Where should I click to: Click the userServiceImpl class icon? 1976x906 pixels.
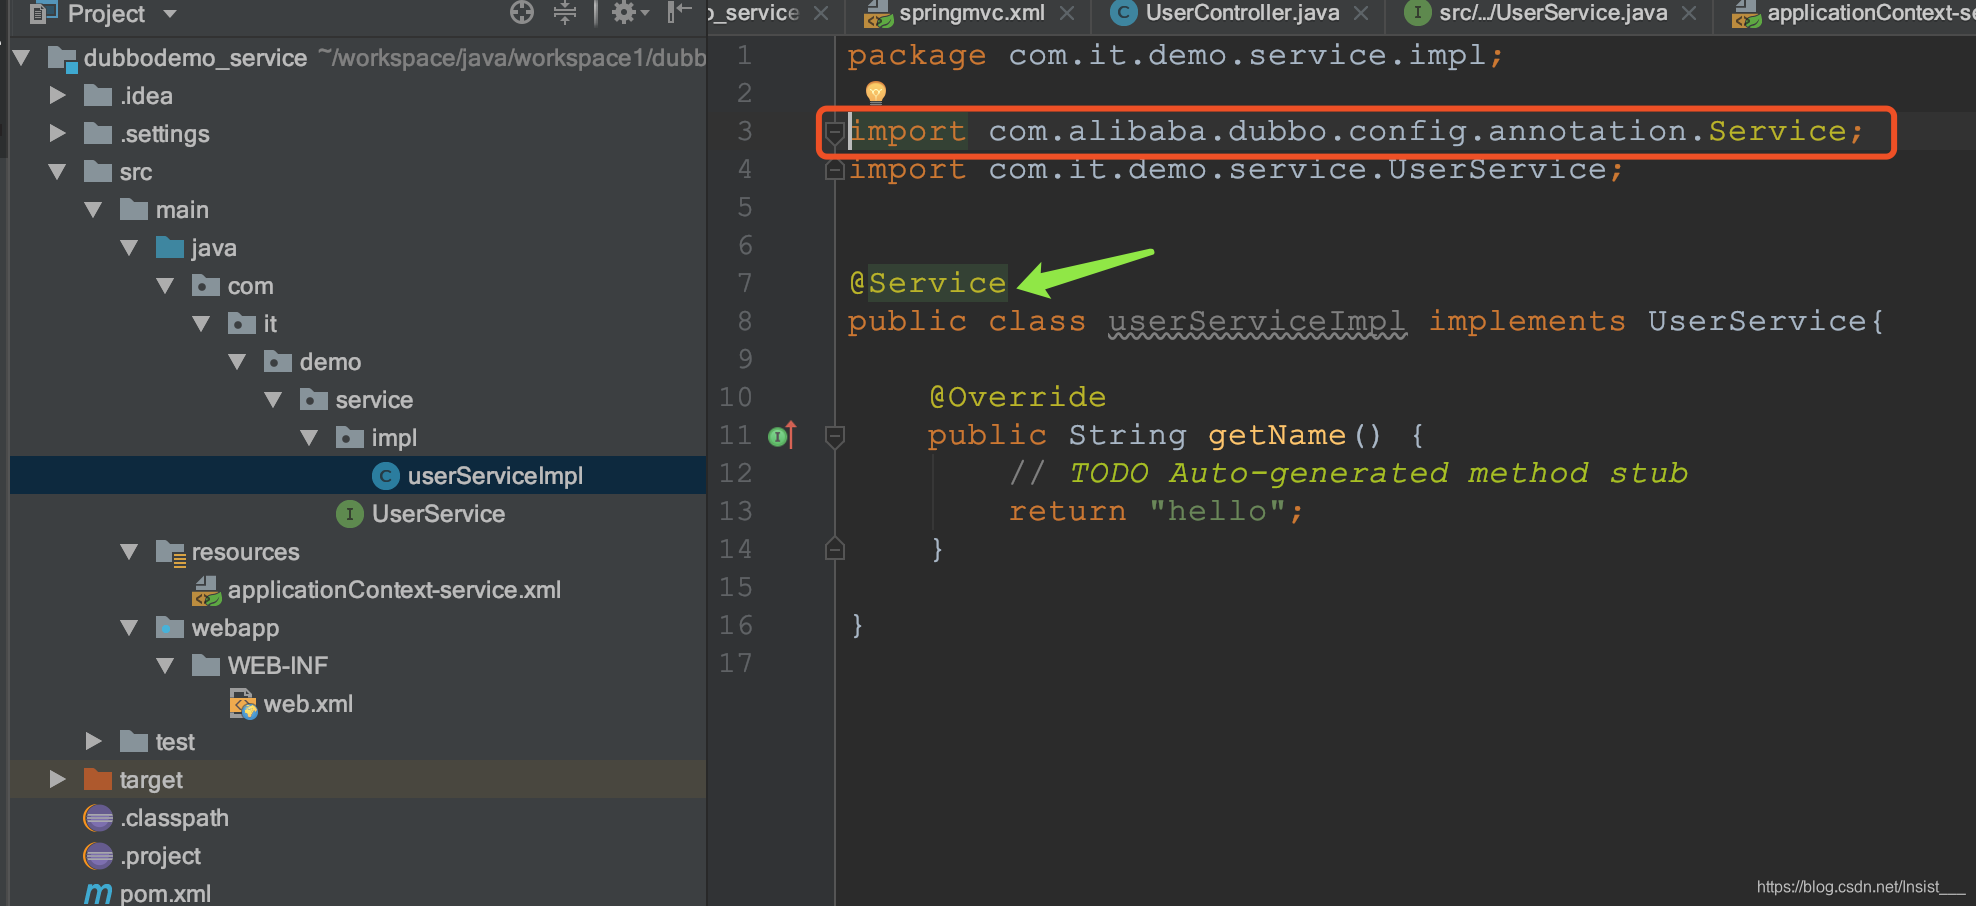coord(386,476)
